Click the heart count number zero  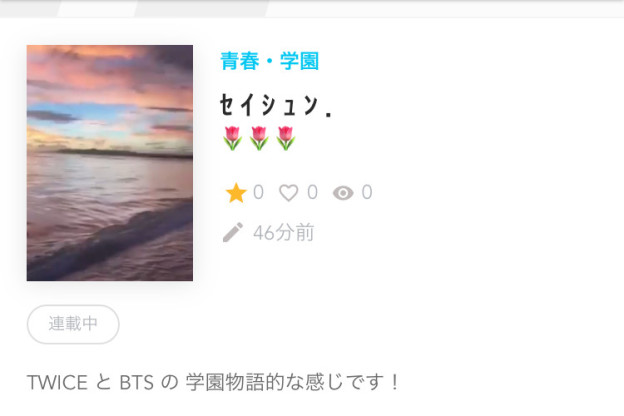point(312,192)
